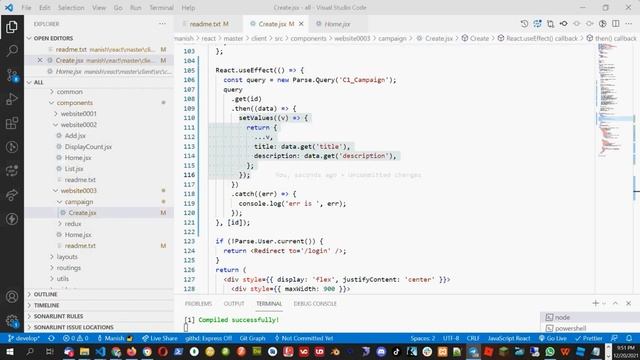The height and width of the screenshot is (360, 640).
Task: Open the File menu
Action: (26, 8)
